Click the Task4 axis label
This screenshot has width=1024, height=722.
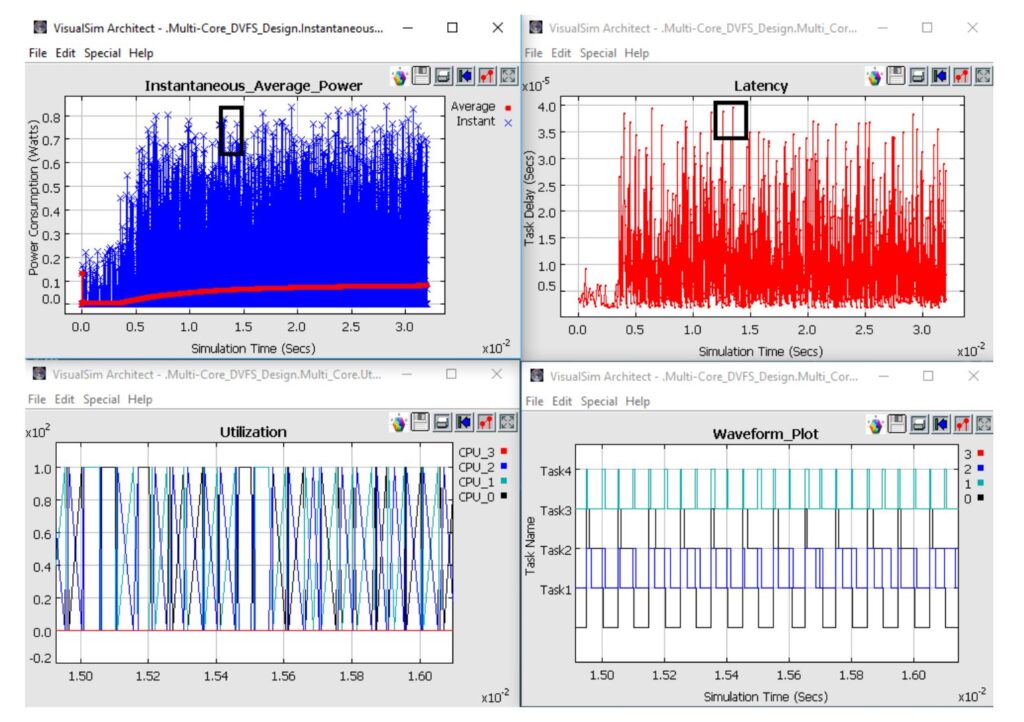pos(556,471)
